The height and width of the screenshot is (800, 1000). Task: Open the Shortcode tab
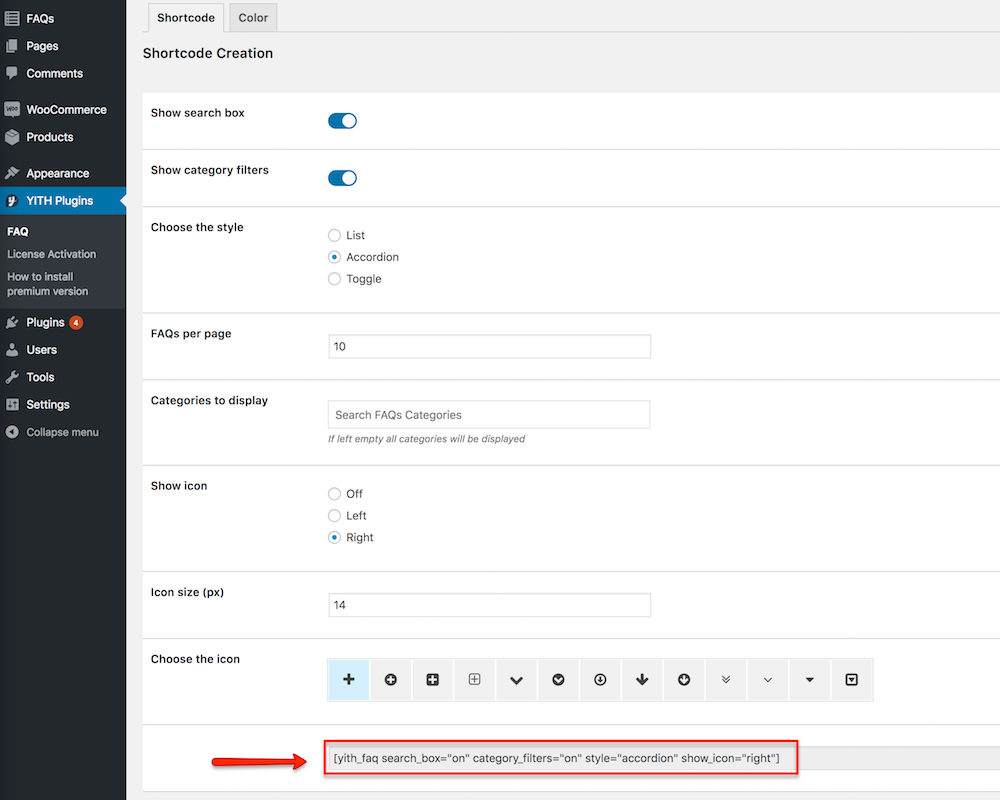click(x=186, y=18)
